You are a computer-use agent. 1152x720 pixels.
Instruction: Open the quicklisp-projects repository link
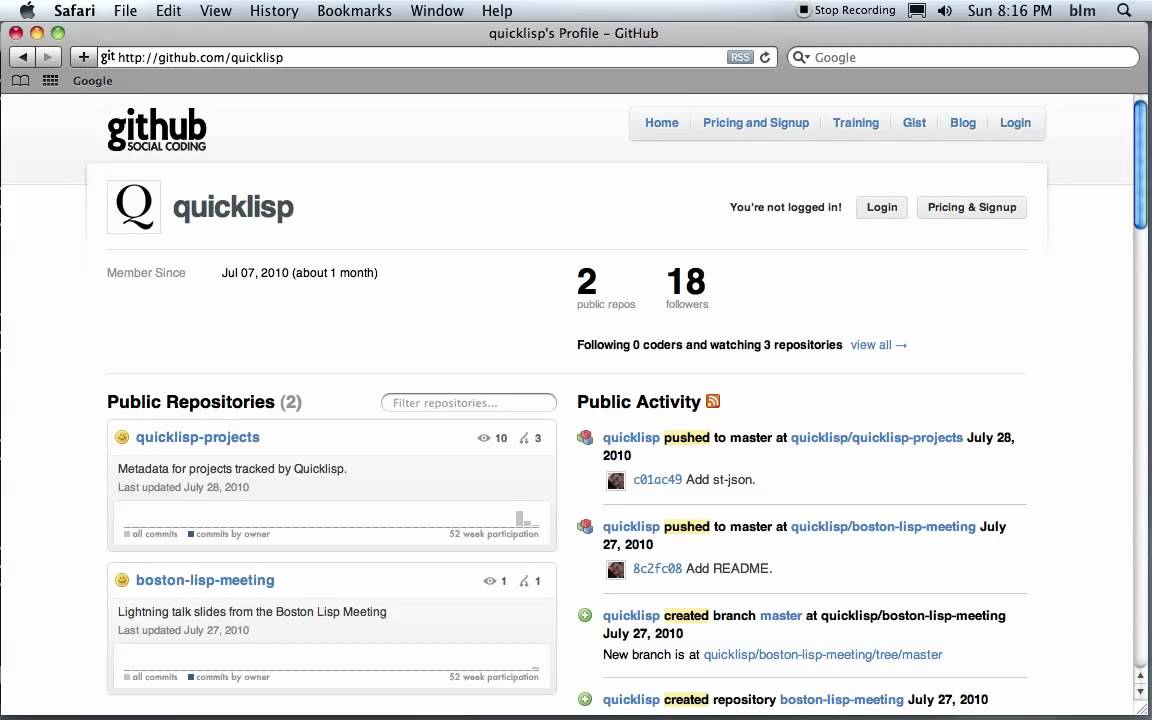click(x=198, y=437)
